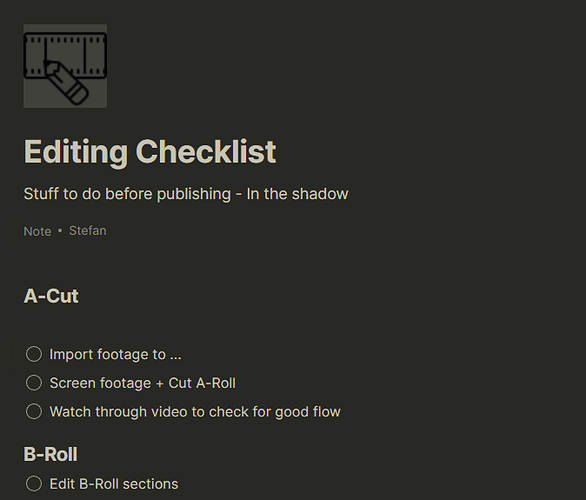Click the Editing Checklist page title
This screenshot has height=500, width=586.
[x=150, y=152]
